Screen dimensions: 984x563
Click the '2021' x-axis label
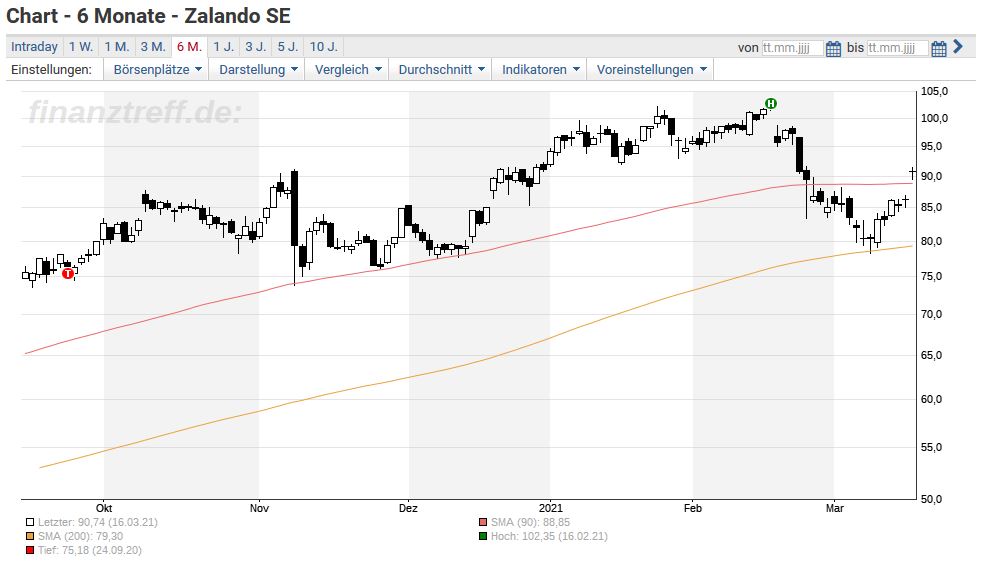pos(550,508)
